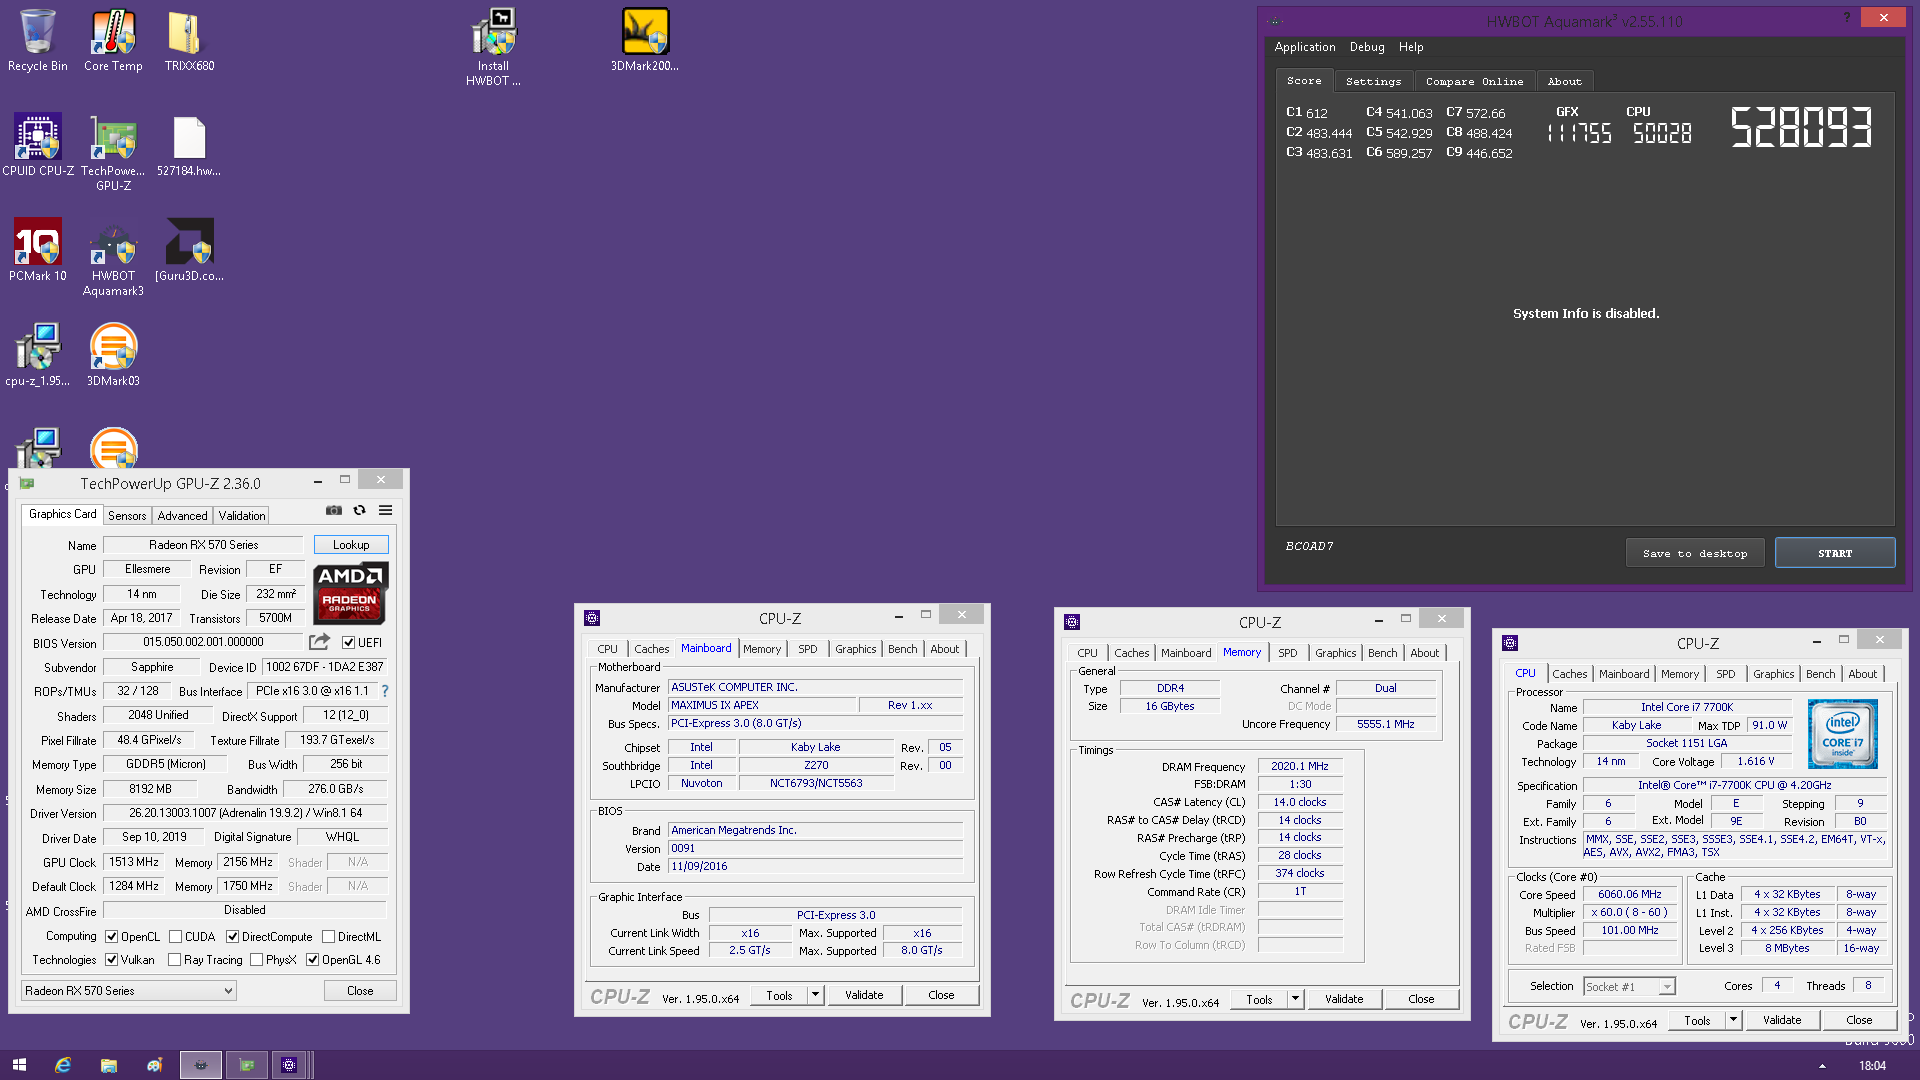Open Bench tab in Mainboard CPU-Z window
1920x1080 pixels.
[x=902, y=649]
